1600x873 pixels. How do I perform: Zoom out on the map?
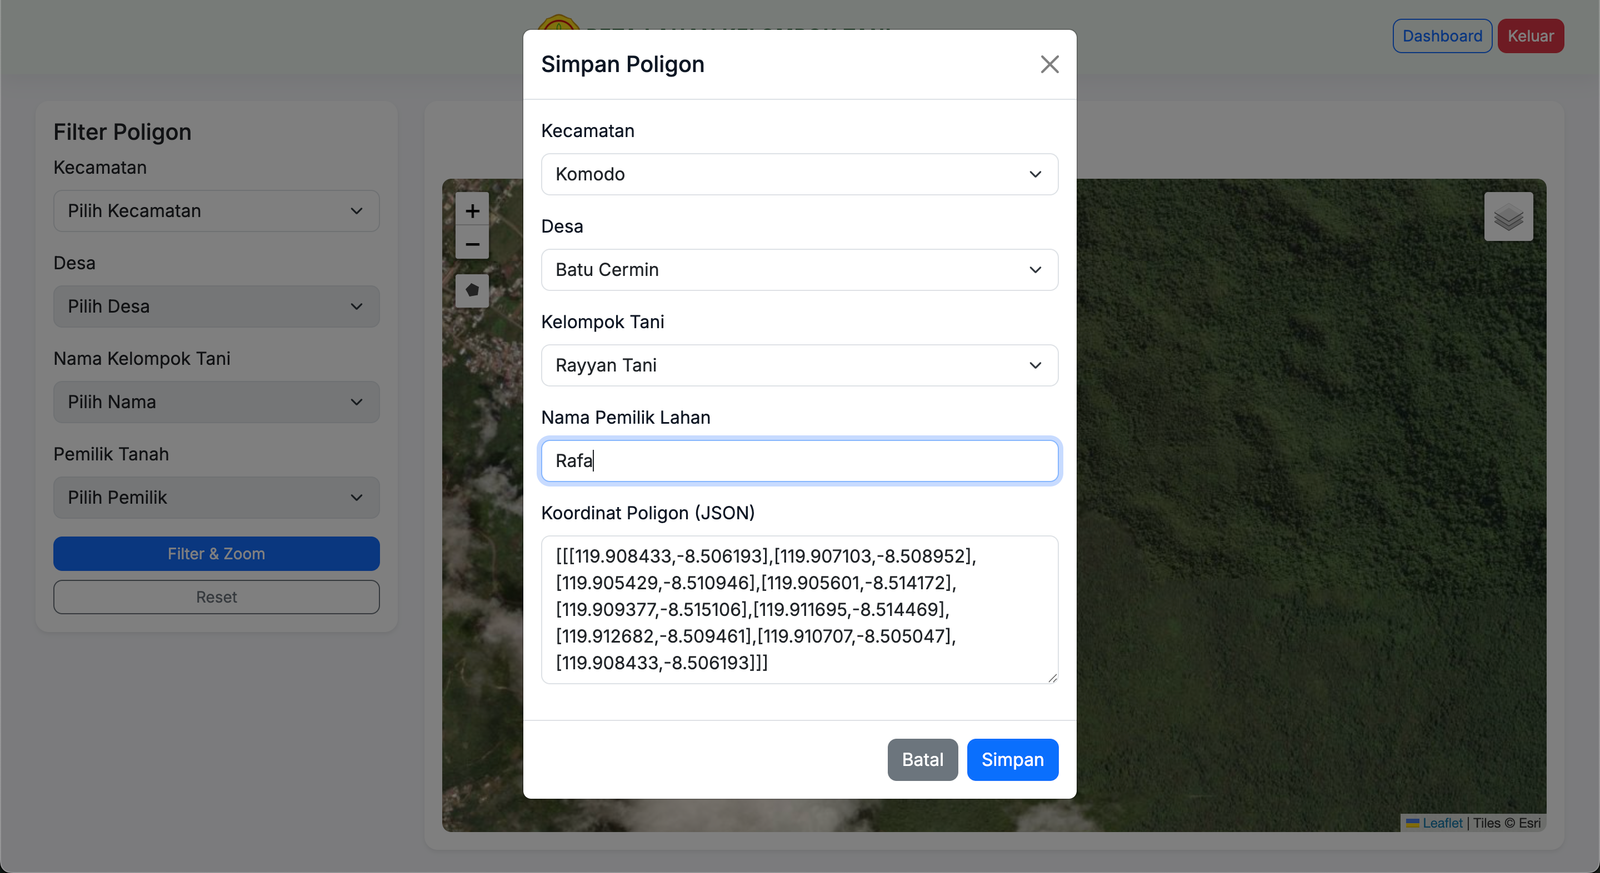point(472,243)
